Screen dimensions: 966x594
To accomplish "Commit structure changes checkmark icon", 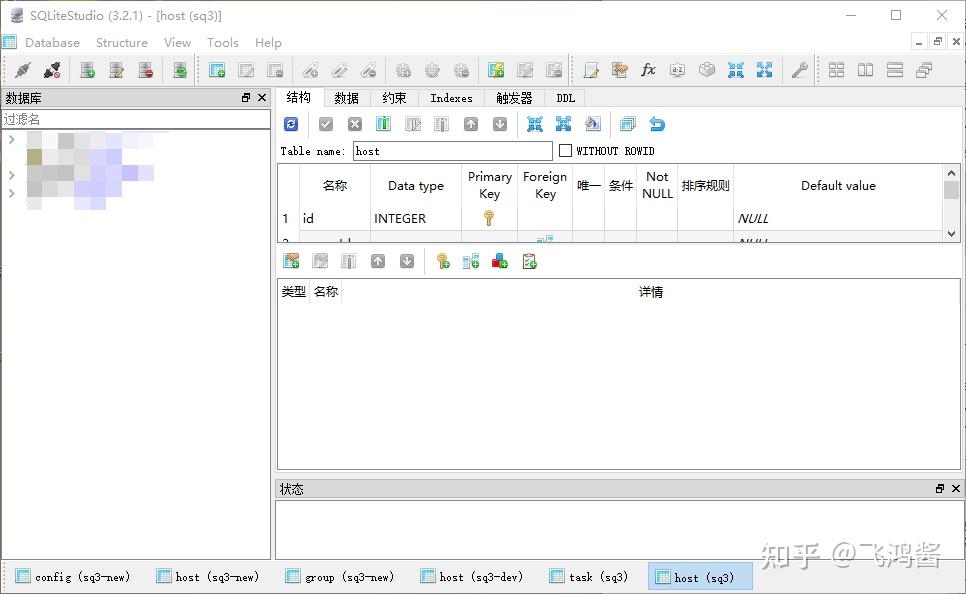I will 326,124.
